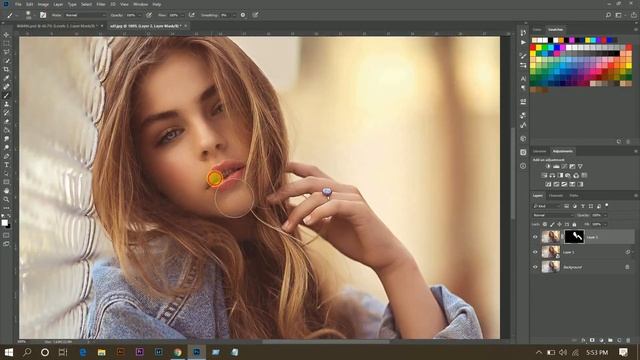Switch to the Color panel tab
640x360 pixels.
click(x=537, y=29)
